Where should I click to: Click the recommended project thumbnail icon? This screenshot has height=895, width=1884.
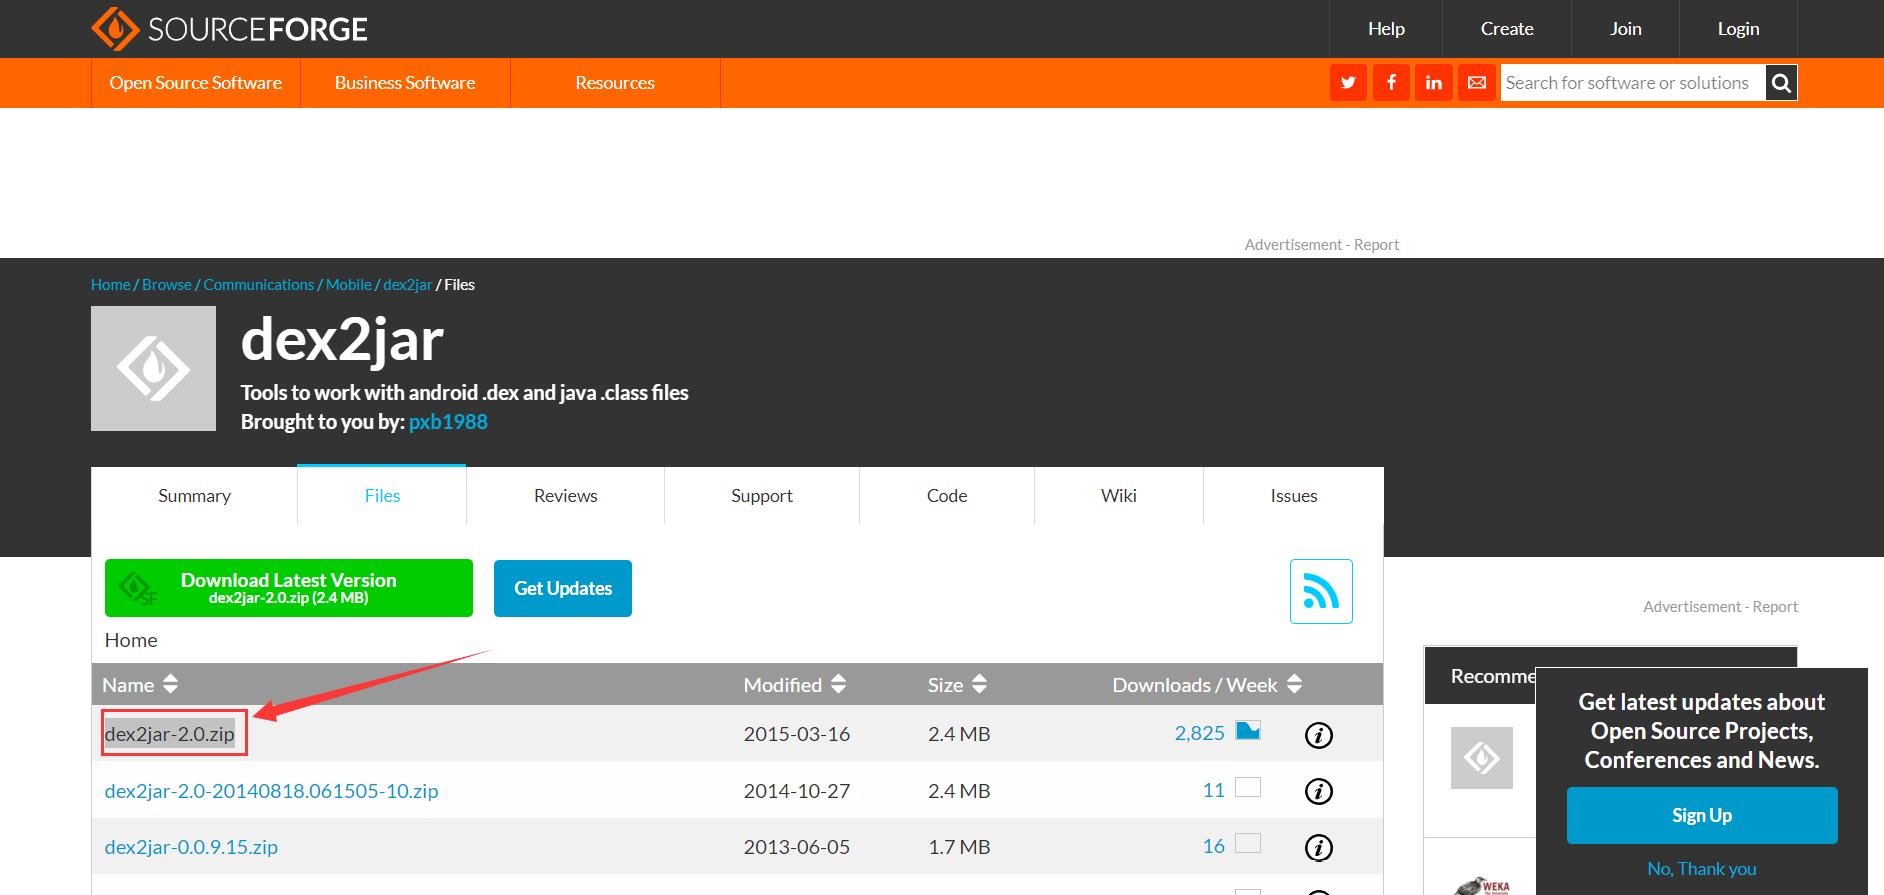[x=1482, y=758]
